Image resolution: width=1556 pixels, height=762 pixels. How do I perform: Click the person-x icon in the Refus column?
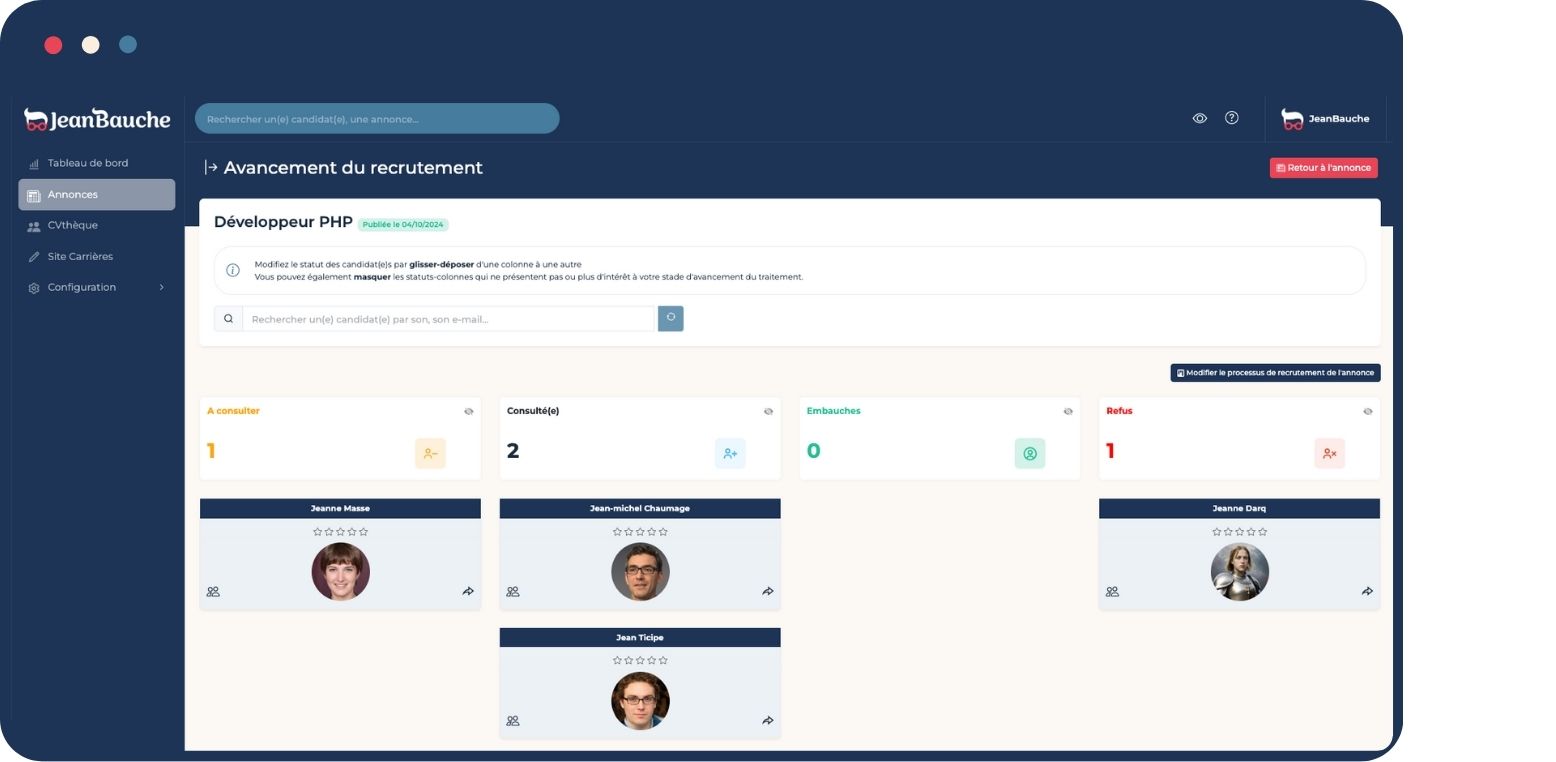[1329, 453]
